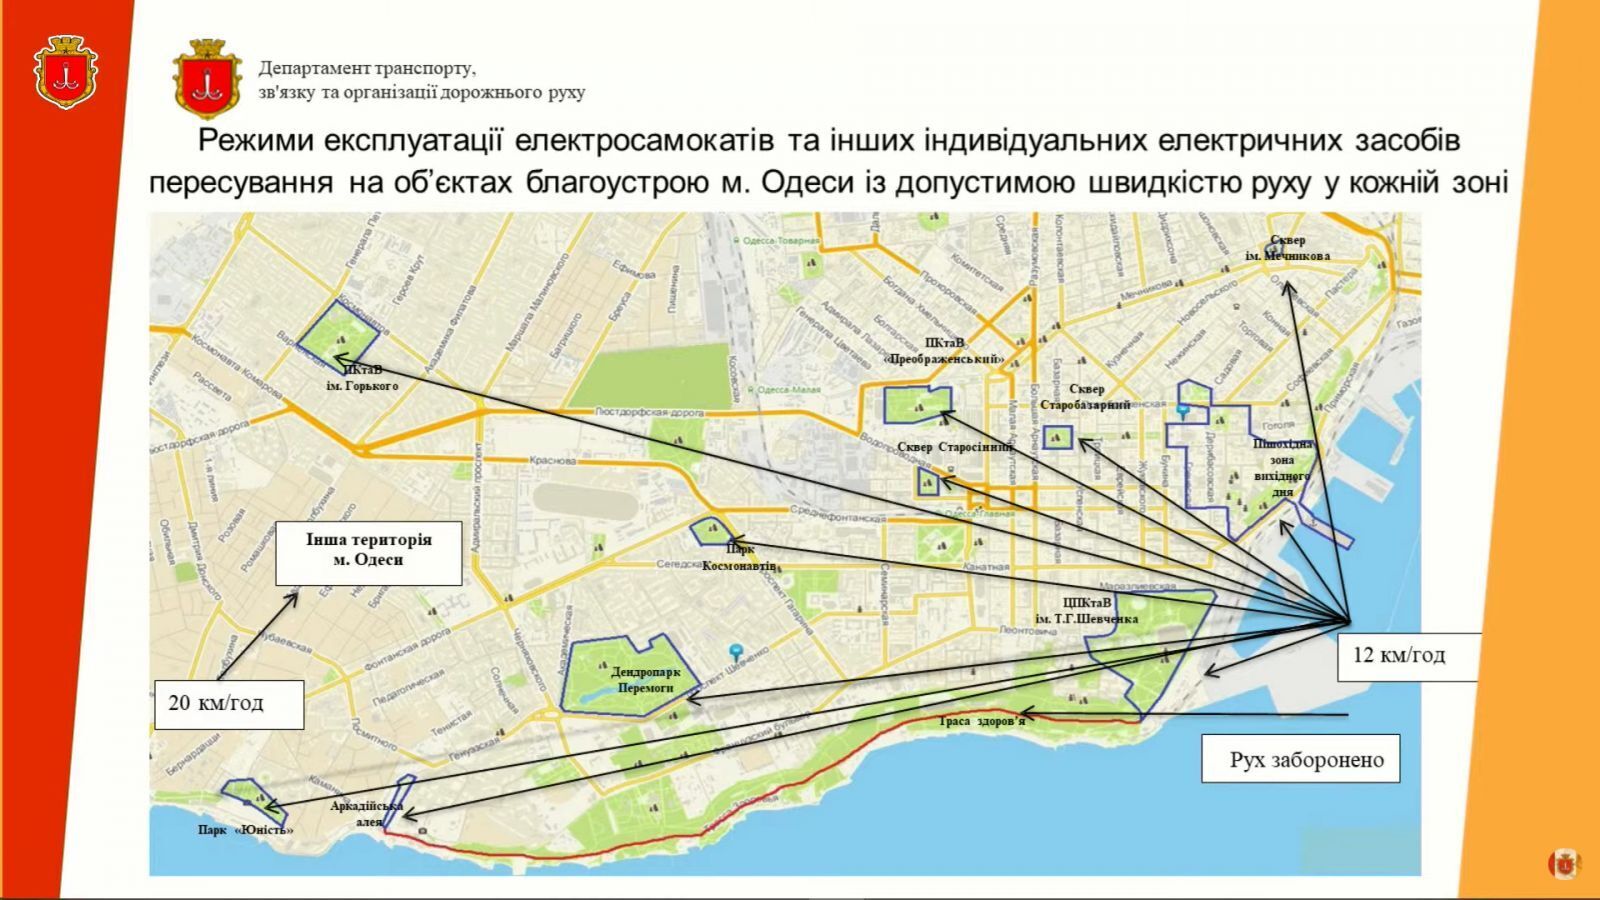
Task: Click the 'Траса здоров'я' label
Action: 982,721
